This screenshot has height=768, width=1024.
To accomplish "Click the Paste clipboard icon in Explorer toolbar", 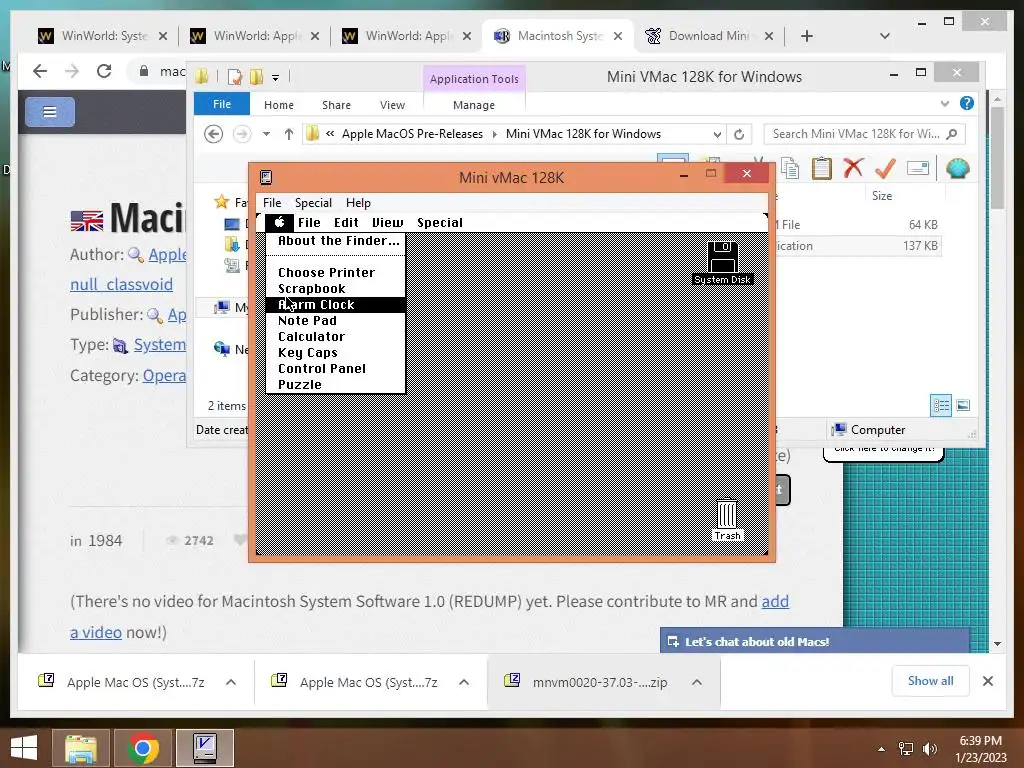I will (822, 168).
